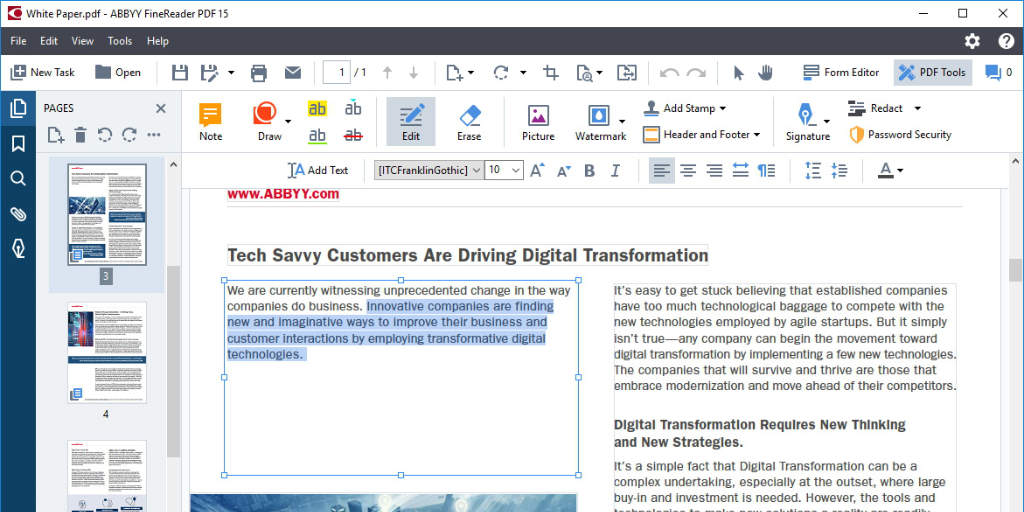Open the Add Page dropdown arrow
Viewport: 1024px width, 512px height.
[x=471, y=73]
